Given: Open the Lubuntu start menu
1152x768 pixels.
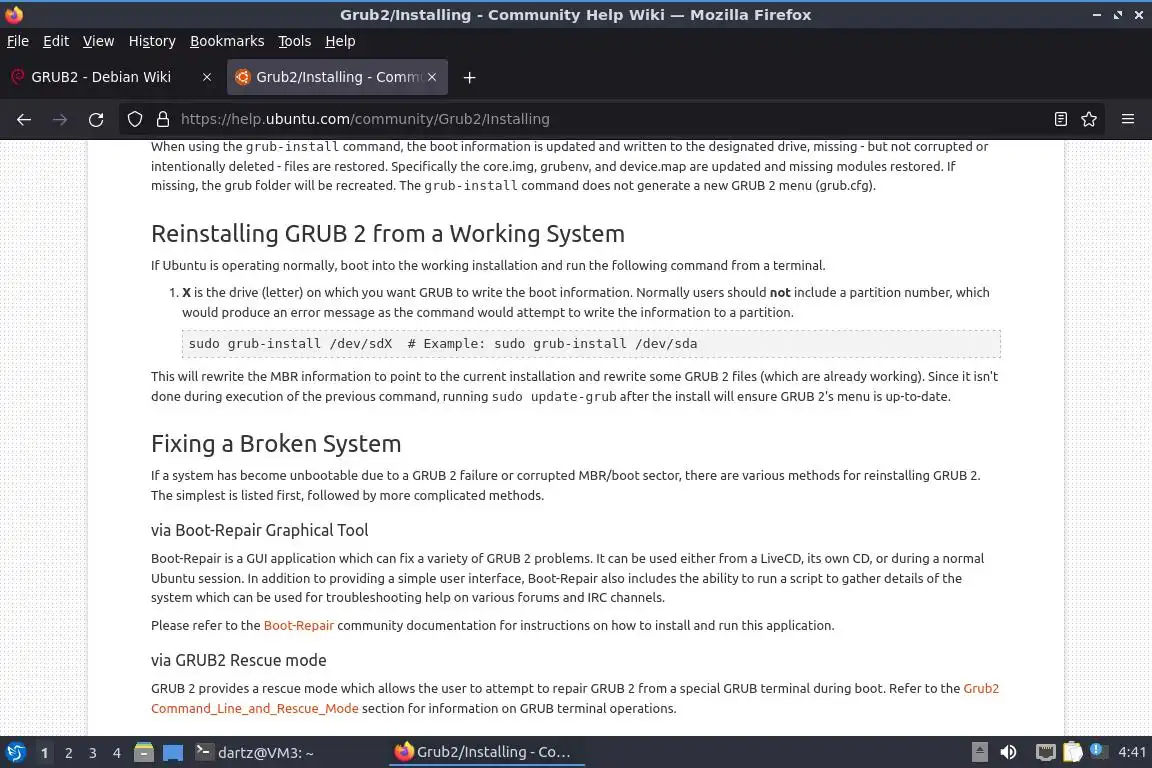Looking at the screenshot, I should pos(15,752).
